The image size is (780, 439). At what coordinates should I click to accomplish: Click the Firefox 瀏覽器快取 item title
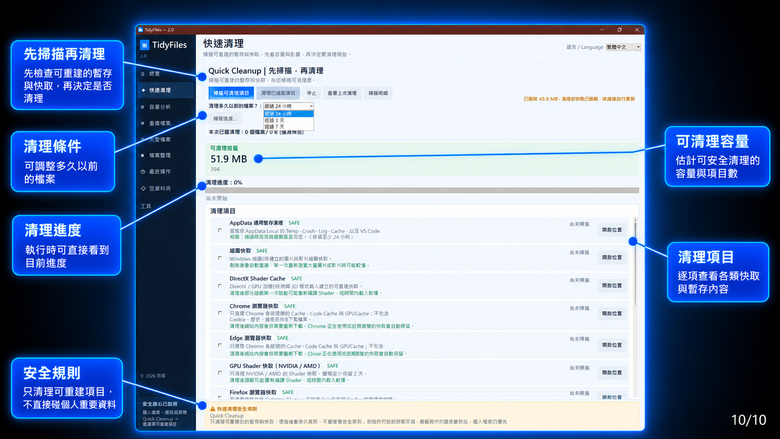coord(253,392)
